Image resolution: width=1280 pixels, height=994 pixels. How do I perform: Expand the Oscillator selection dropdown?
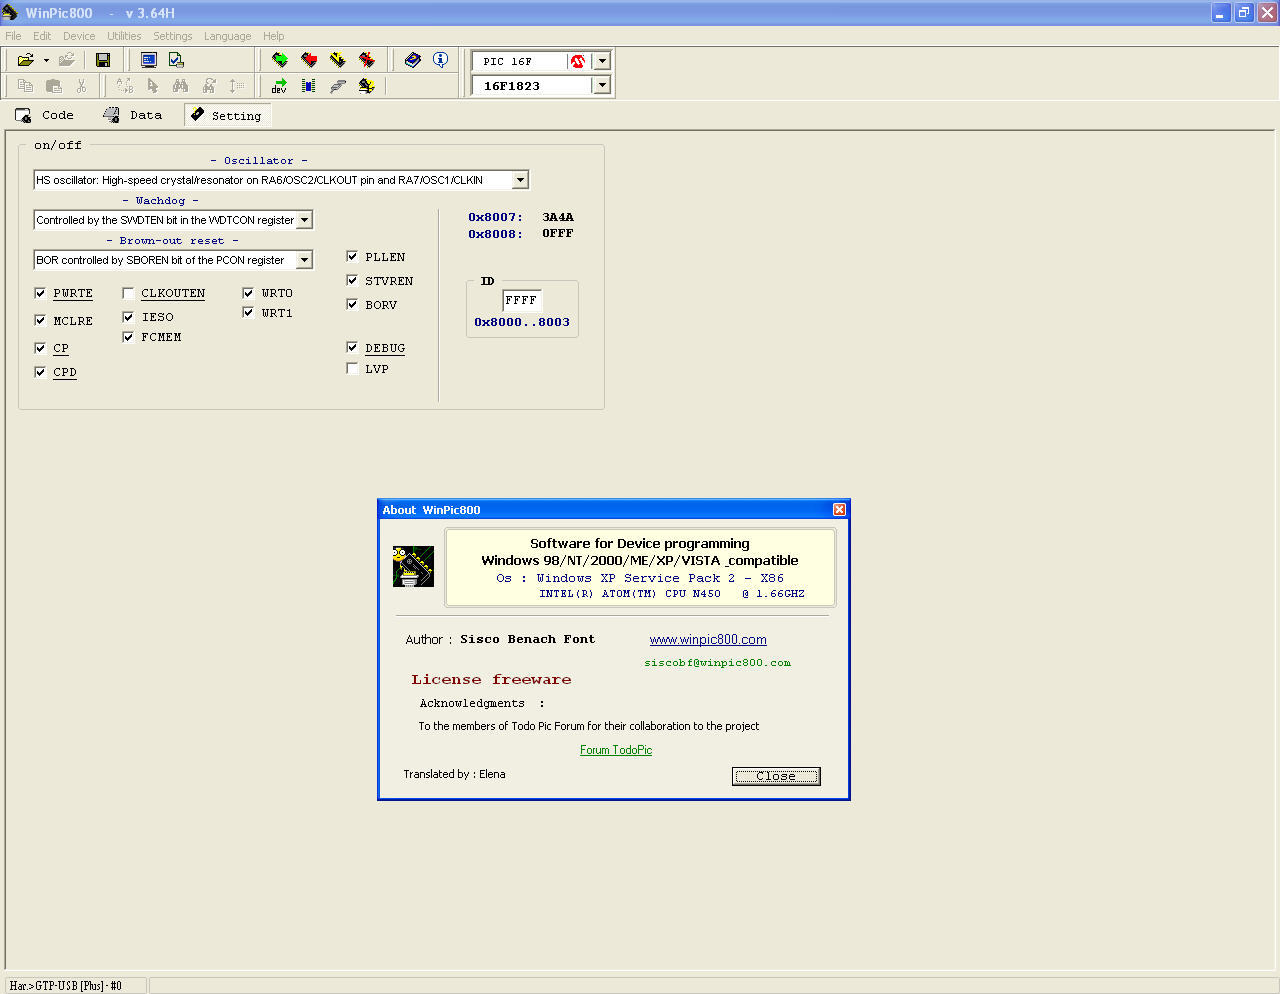pos(520,180)
